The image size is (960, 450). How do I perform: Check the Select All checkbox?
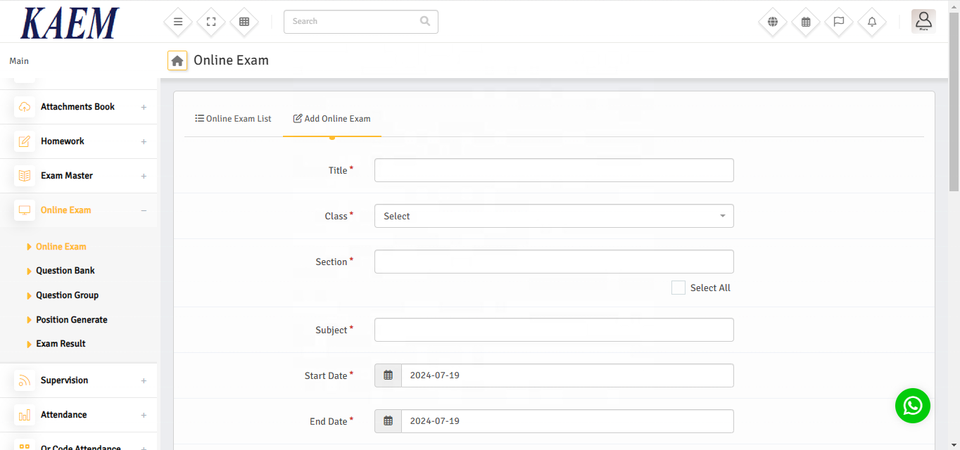(x=678, y=288)
